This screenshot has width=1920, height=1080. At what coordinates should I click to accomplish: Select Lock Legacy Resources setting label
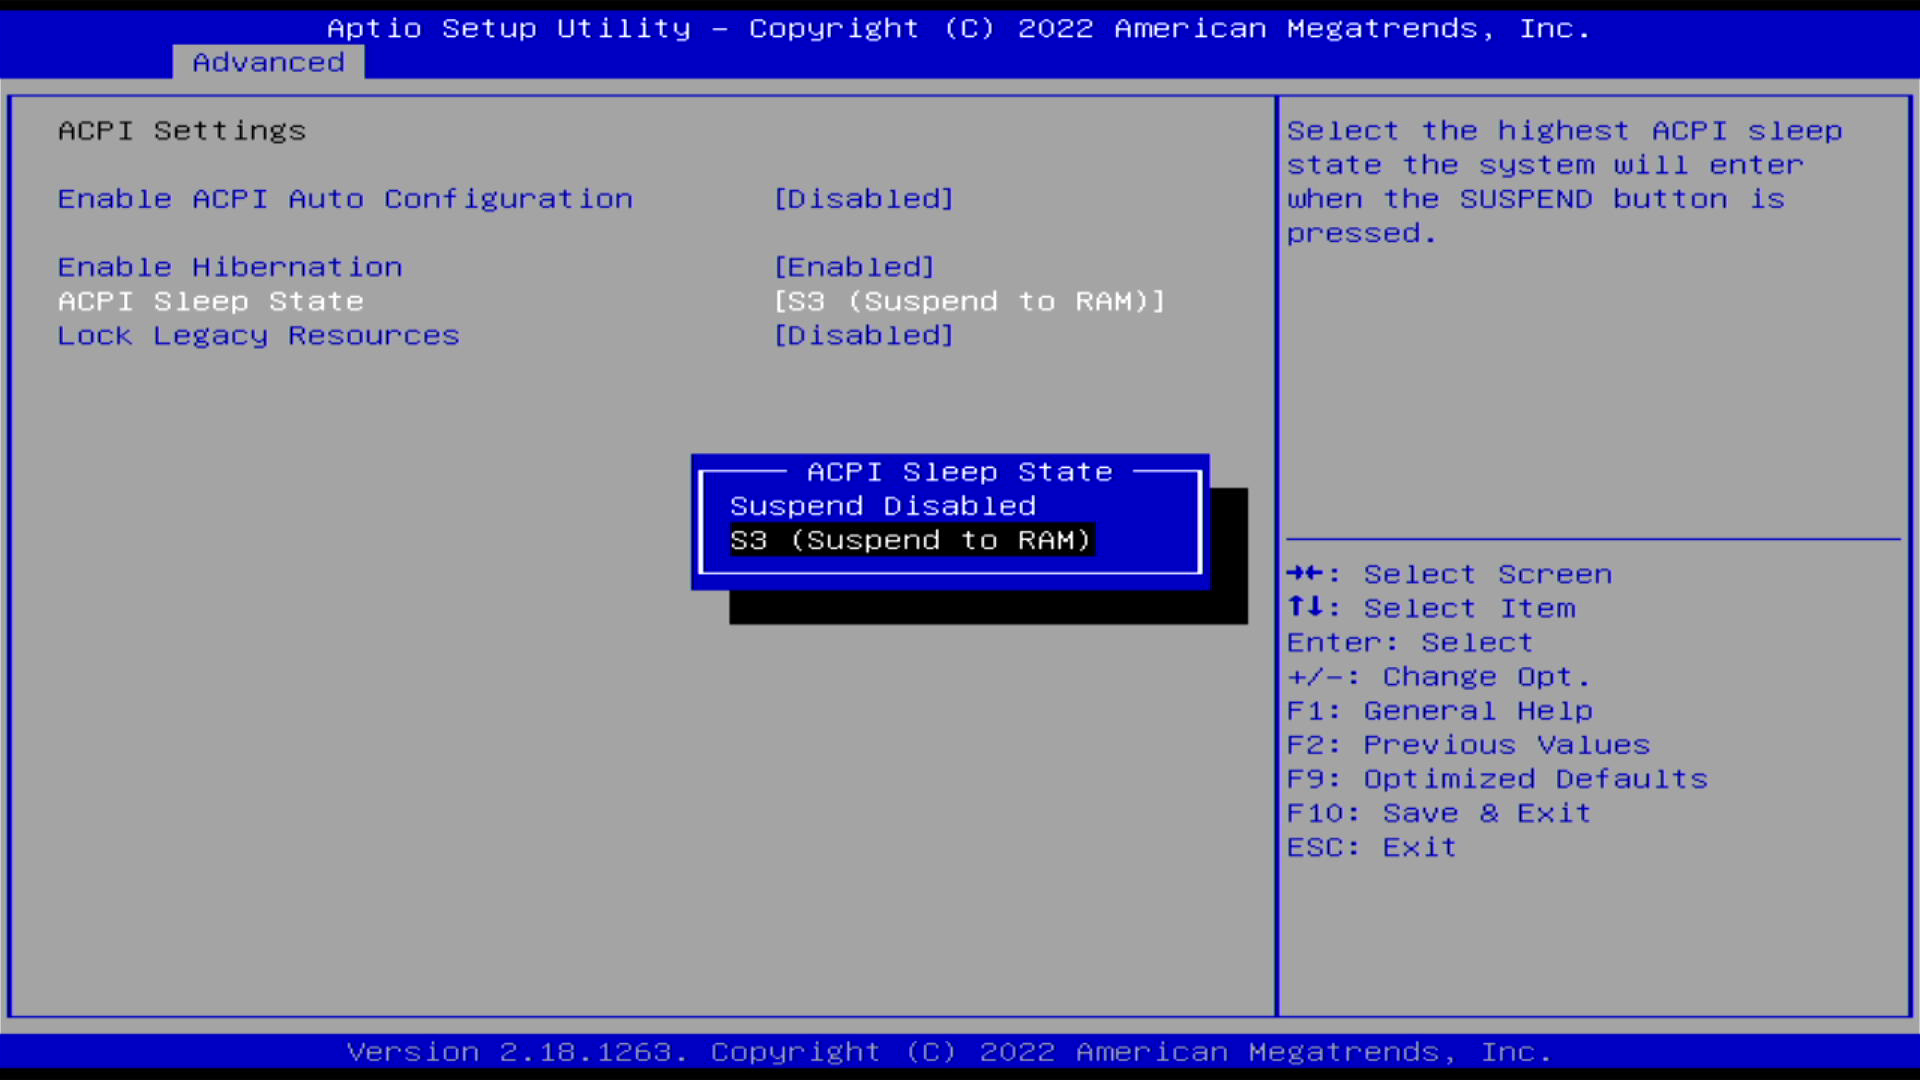[258, 336]
